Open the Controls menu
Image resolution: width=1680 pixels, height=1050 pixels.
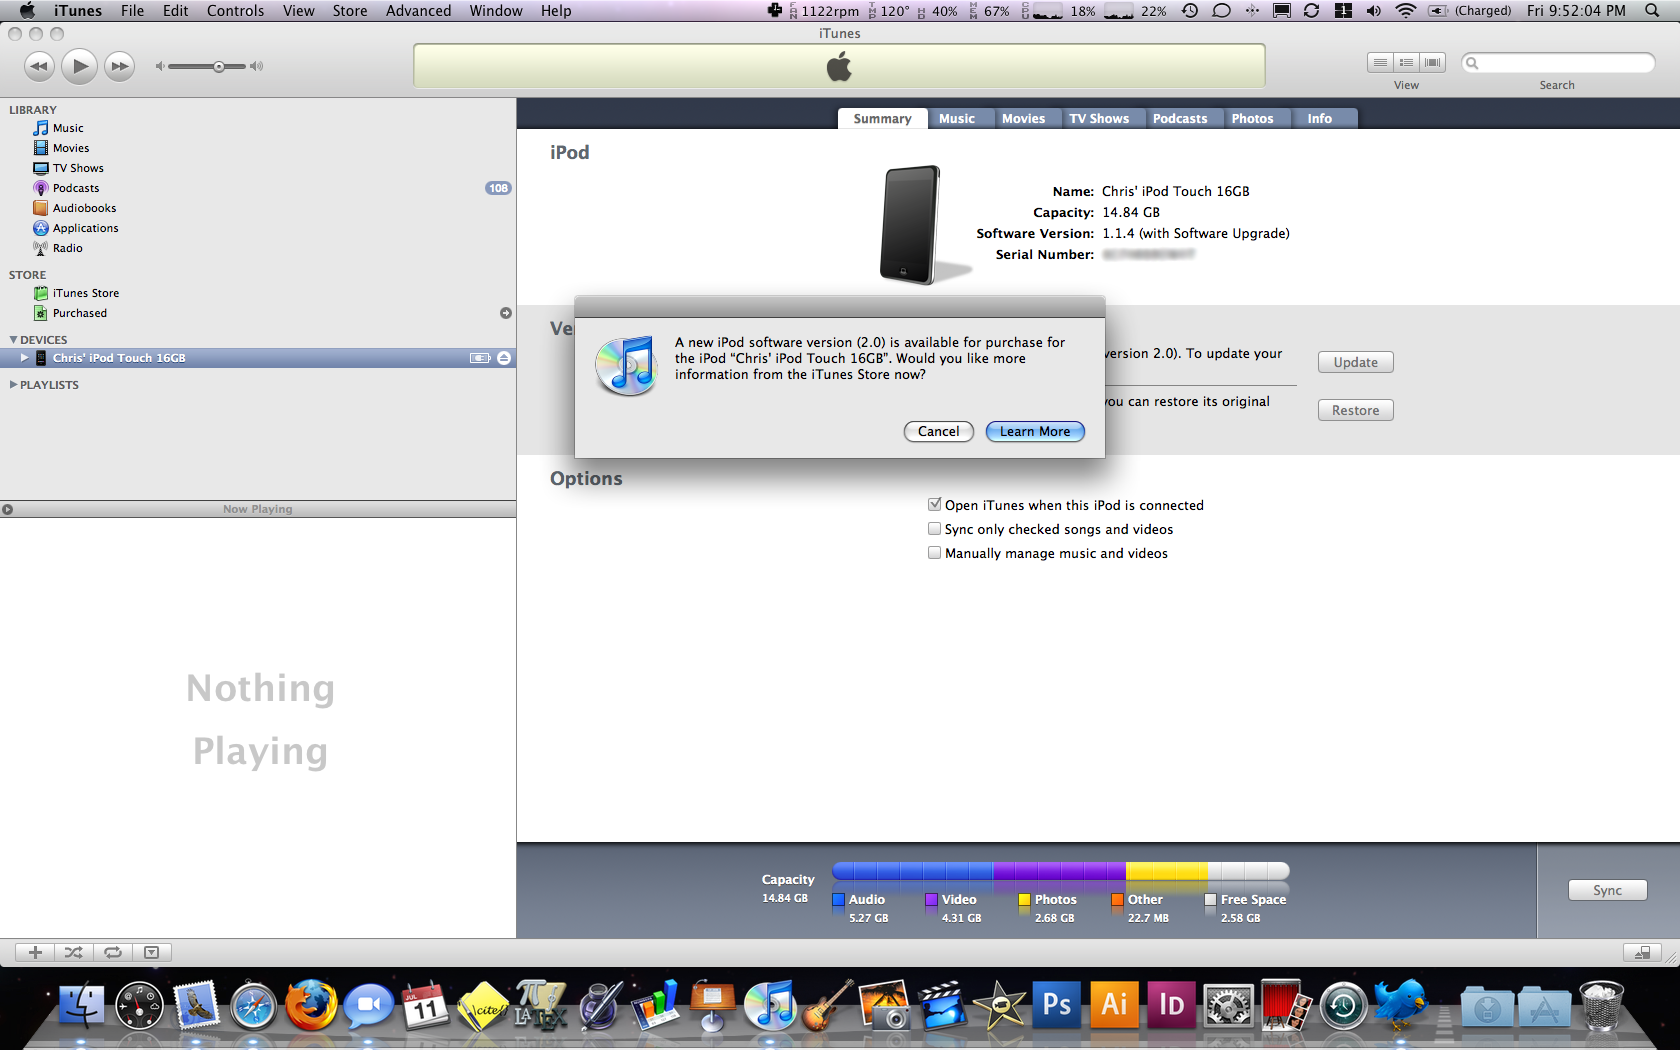(x=236, y=11)
